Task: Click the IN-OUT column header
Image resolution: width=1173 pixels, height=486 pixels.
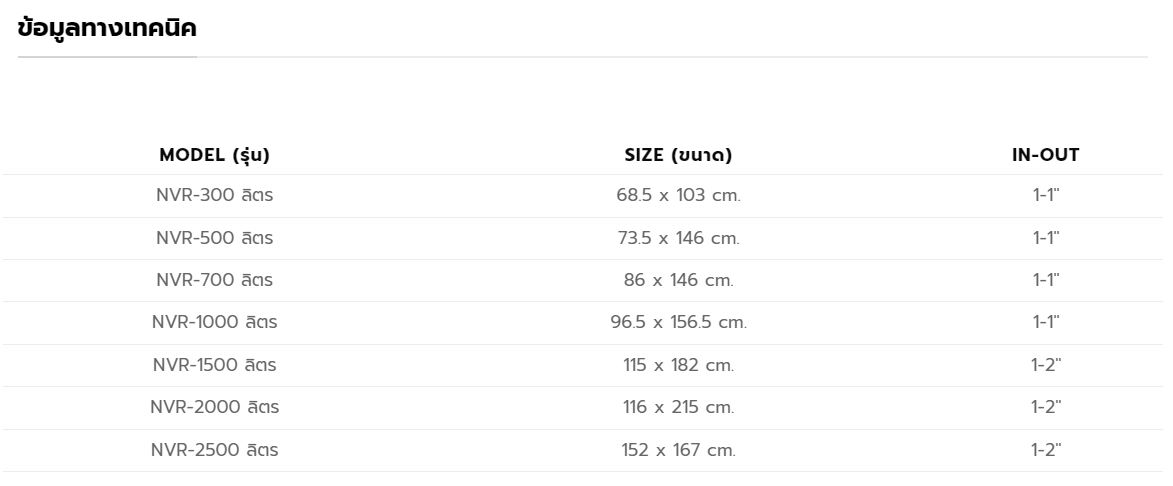Action: tap(1045, 155)
